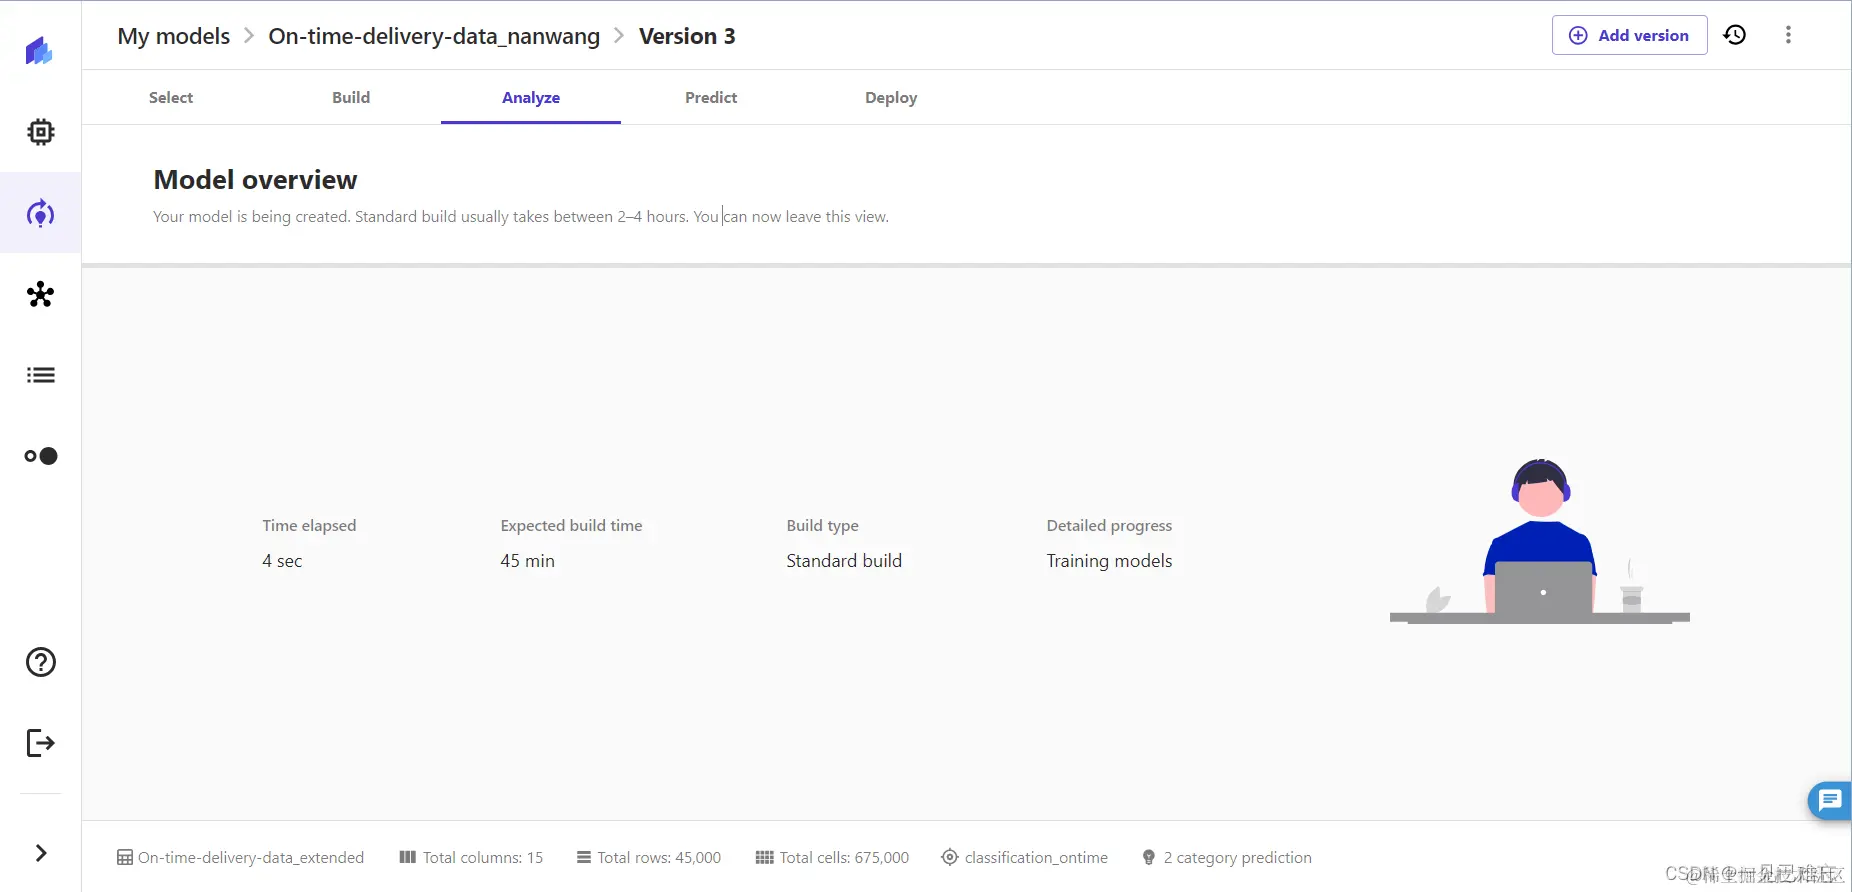Click the Version 3 breadcrumb

click(687, 36)
